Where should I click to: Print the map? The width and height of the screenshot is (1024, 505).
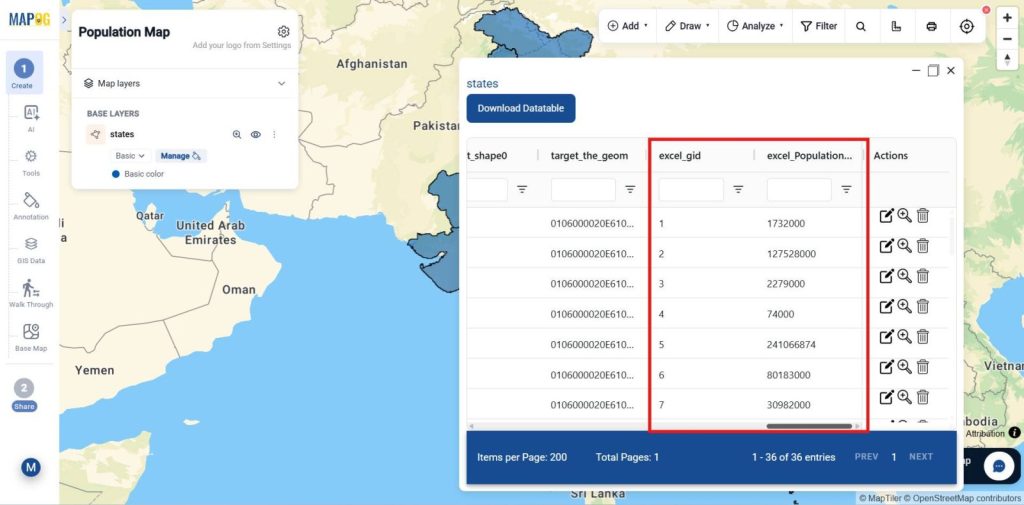coord(931,26)
